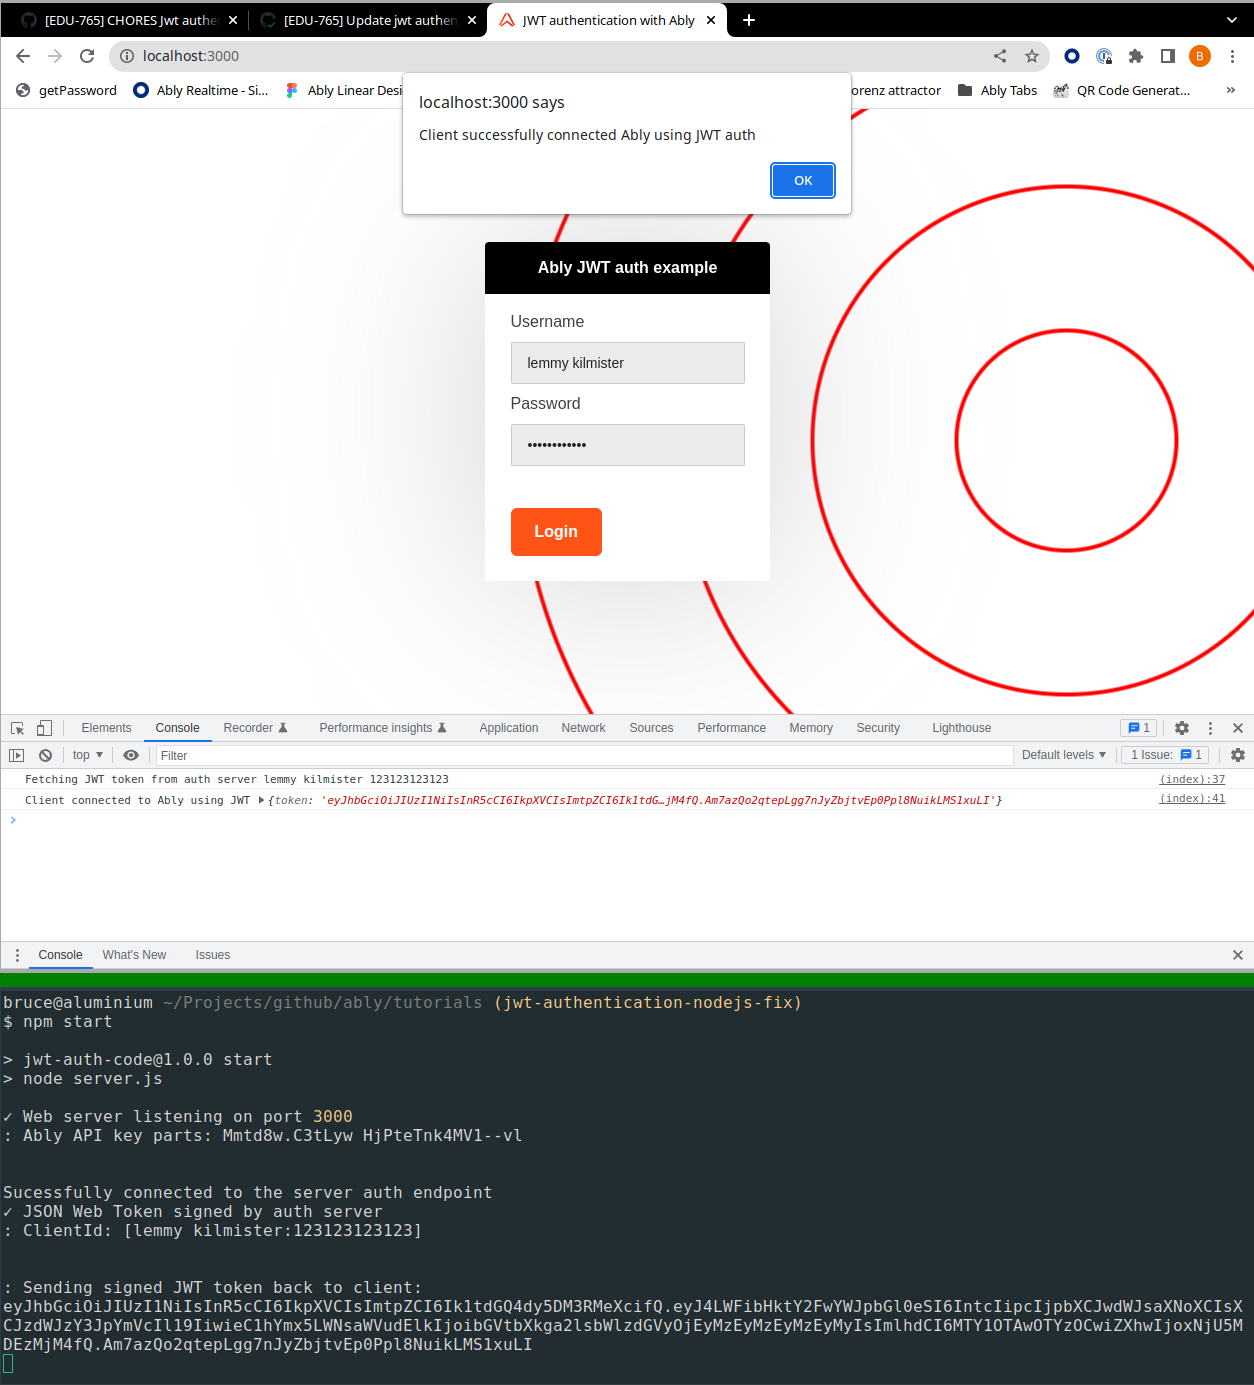Click the Password input field
The width and height of the screenshot is (1254, 1385).
[x=628, y=445]
